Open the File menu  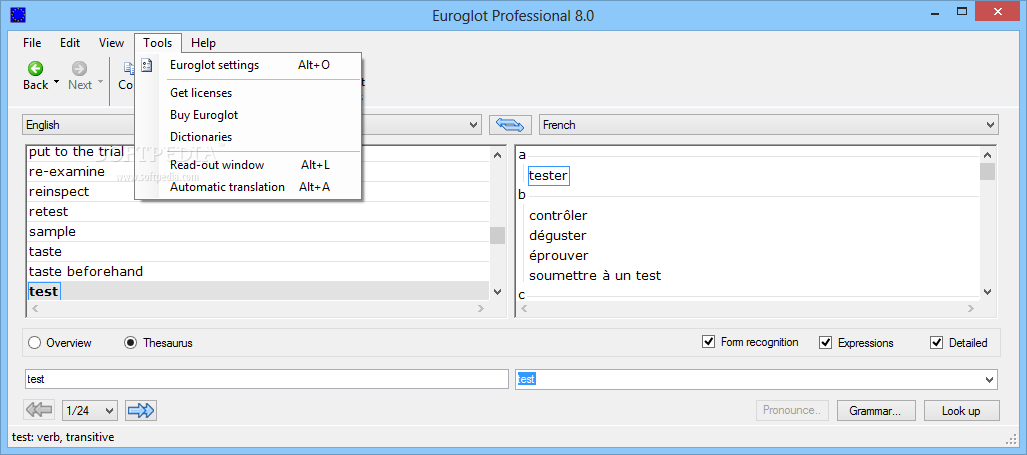coord(31,43)
